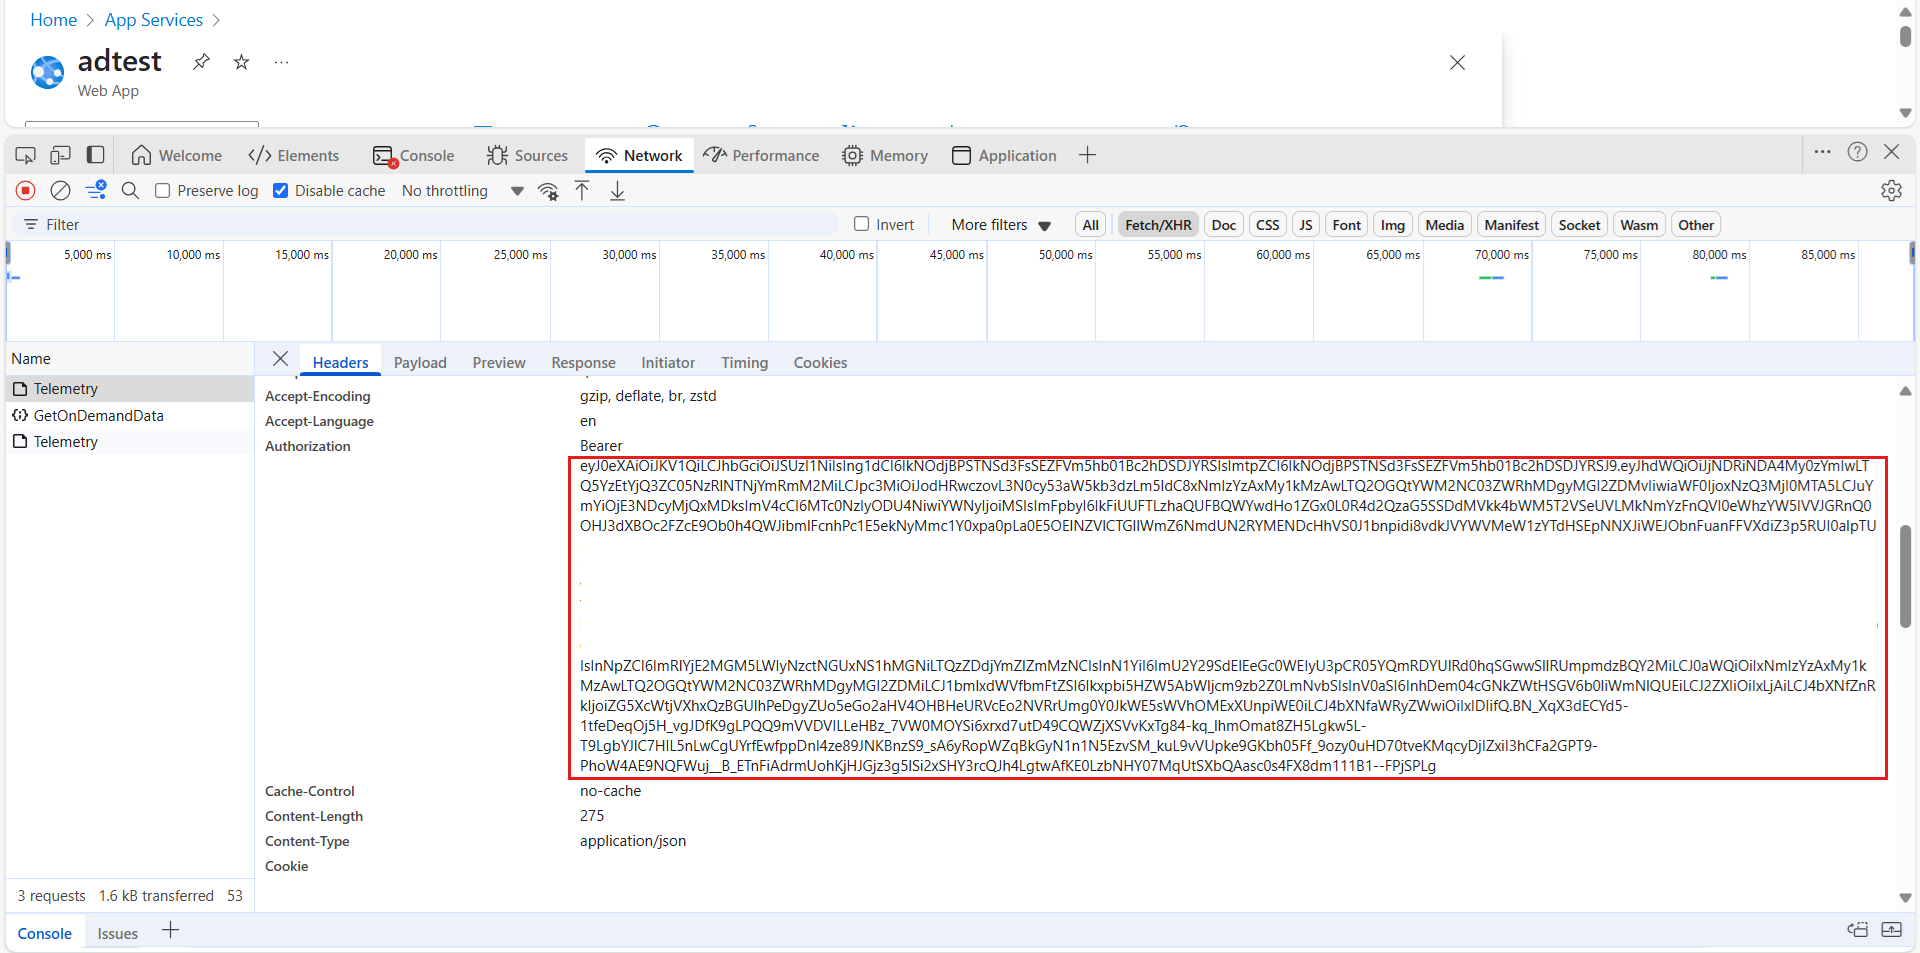Screen dimensions: 1920x953
Task: Toggle the JS filter
Action: [x=1305, y=225]
